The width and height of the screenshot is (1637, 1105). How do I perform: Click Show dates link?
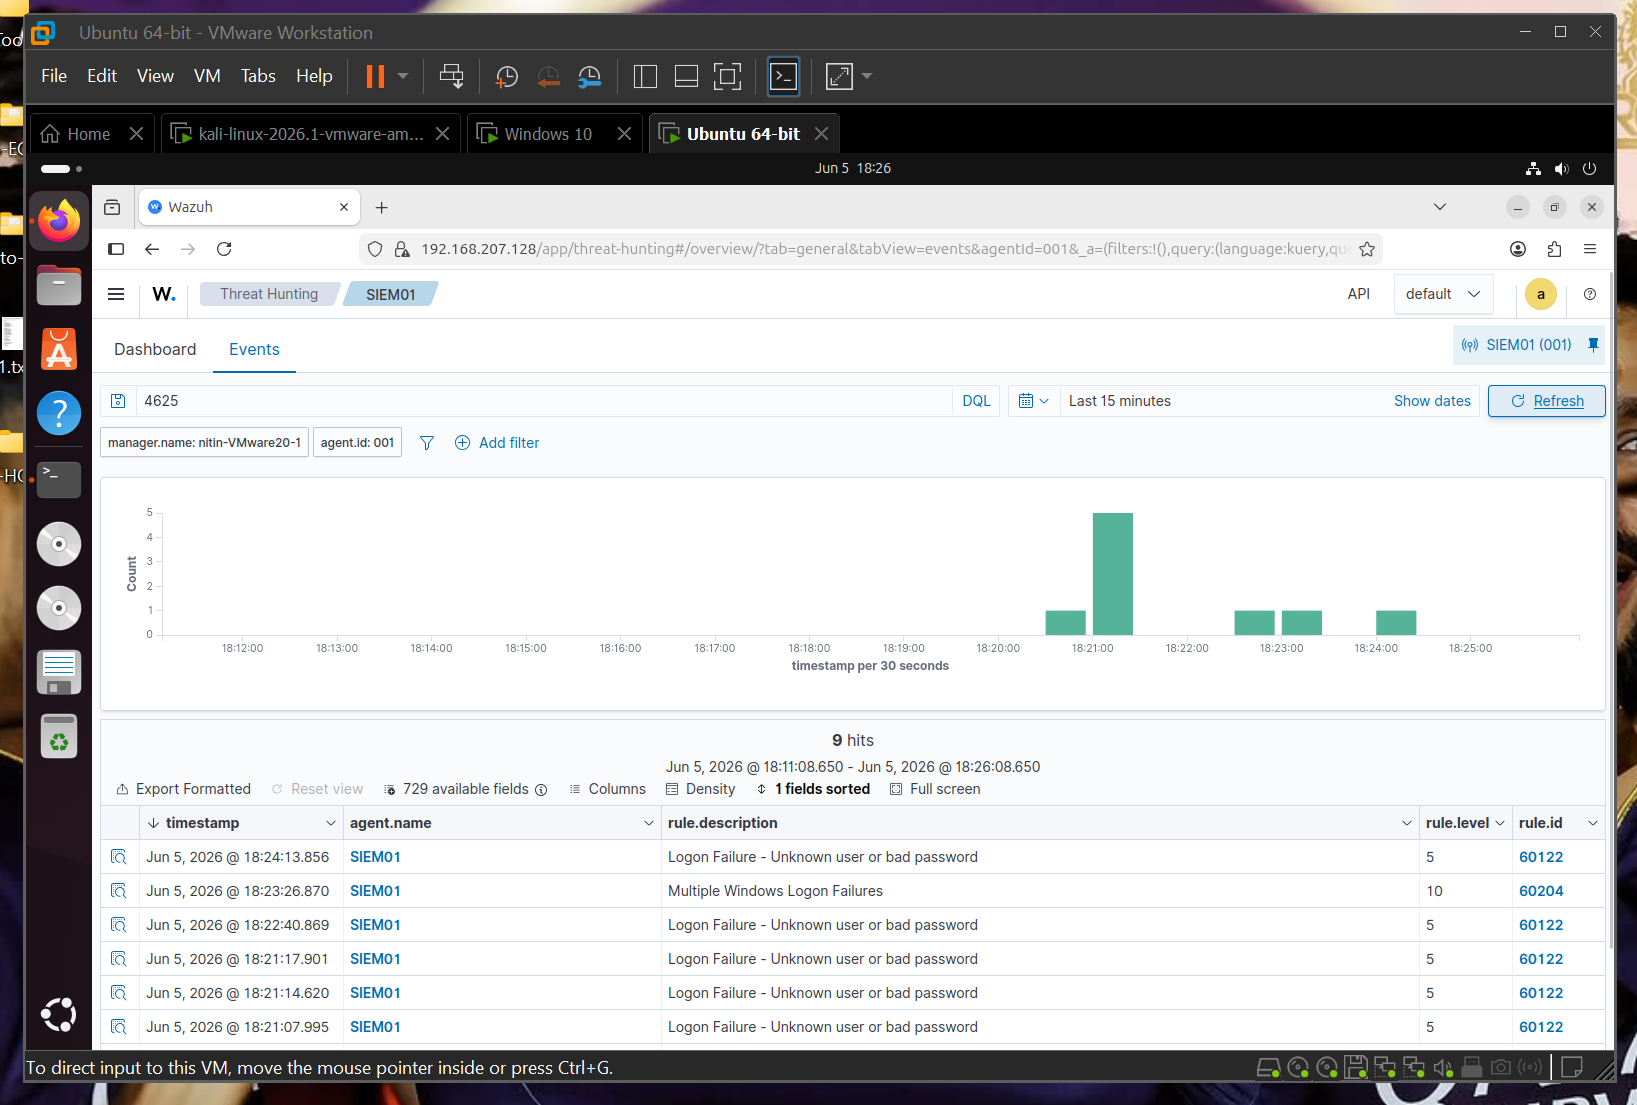click(x=1432, y=401)
